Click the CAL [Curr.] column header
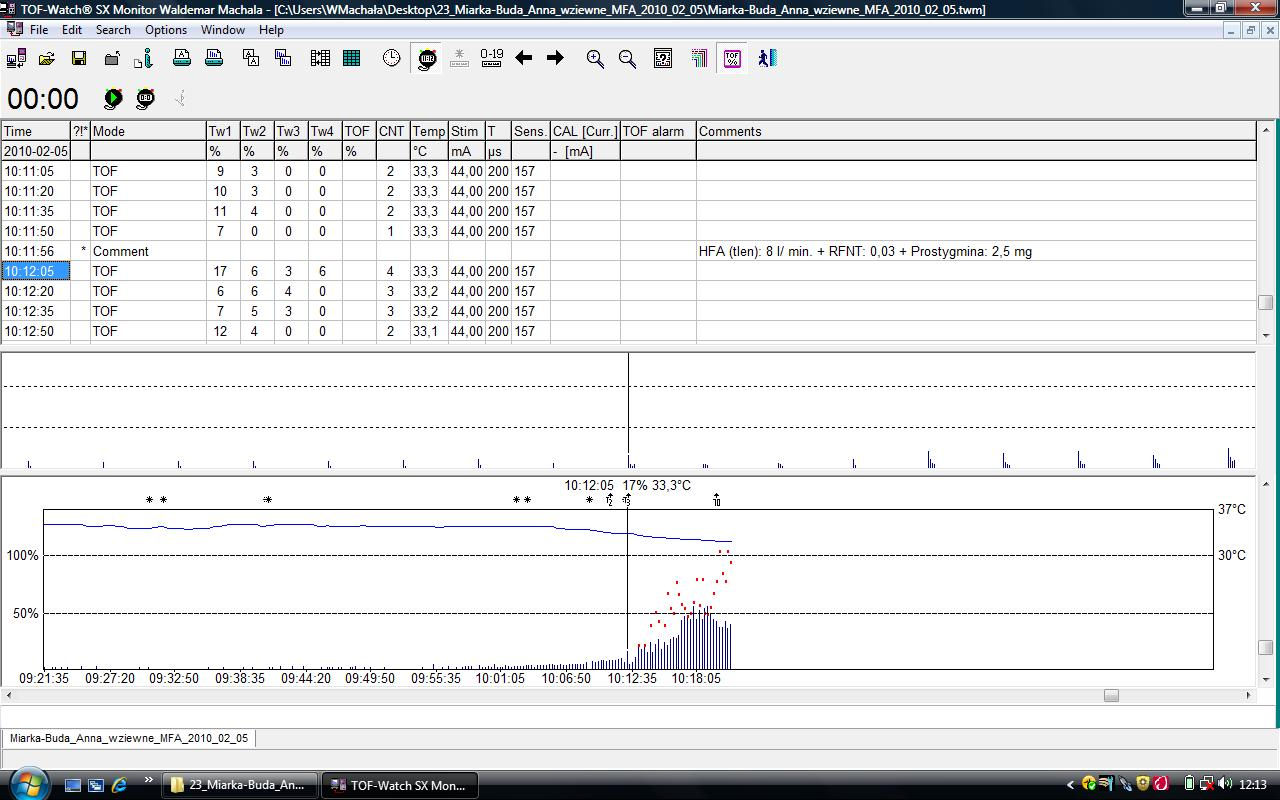Screen dimensions: 1280x800 pos(585,131)
